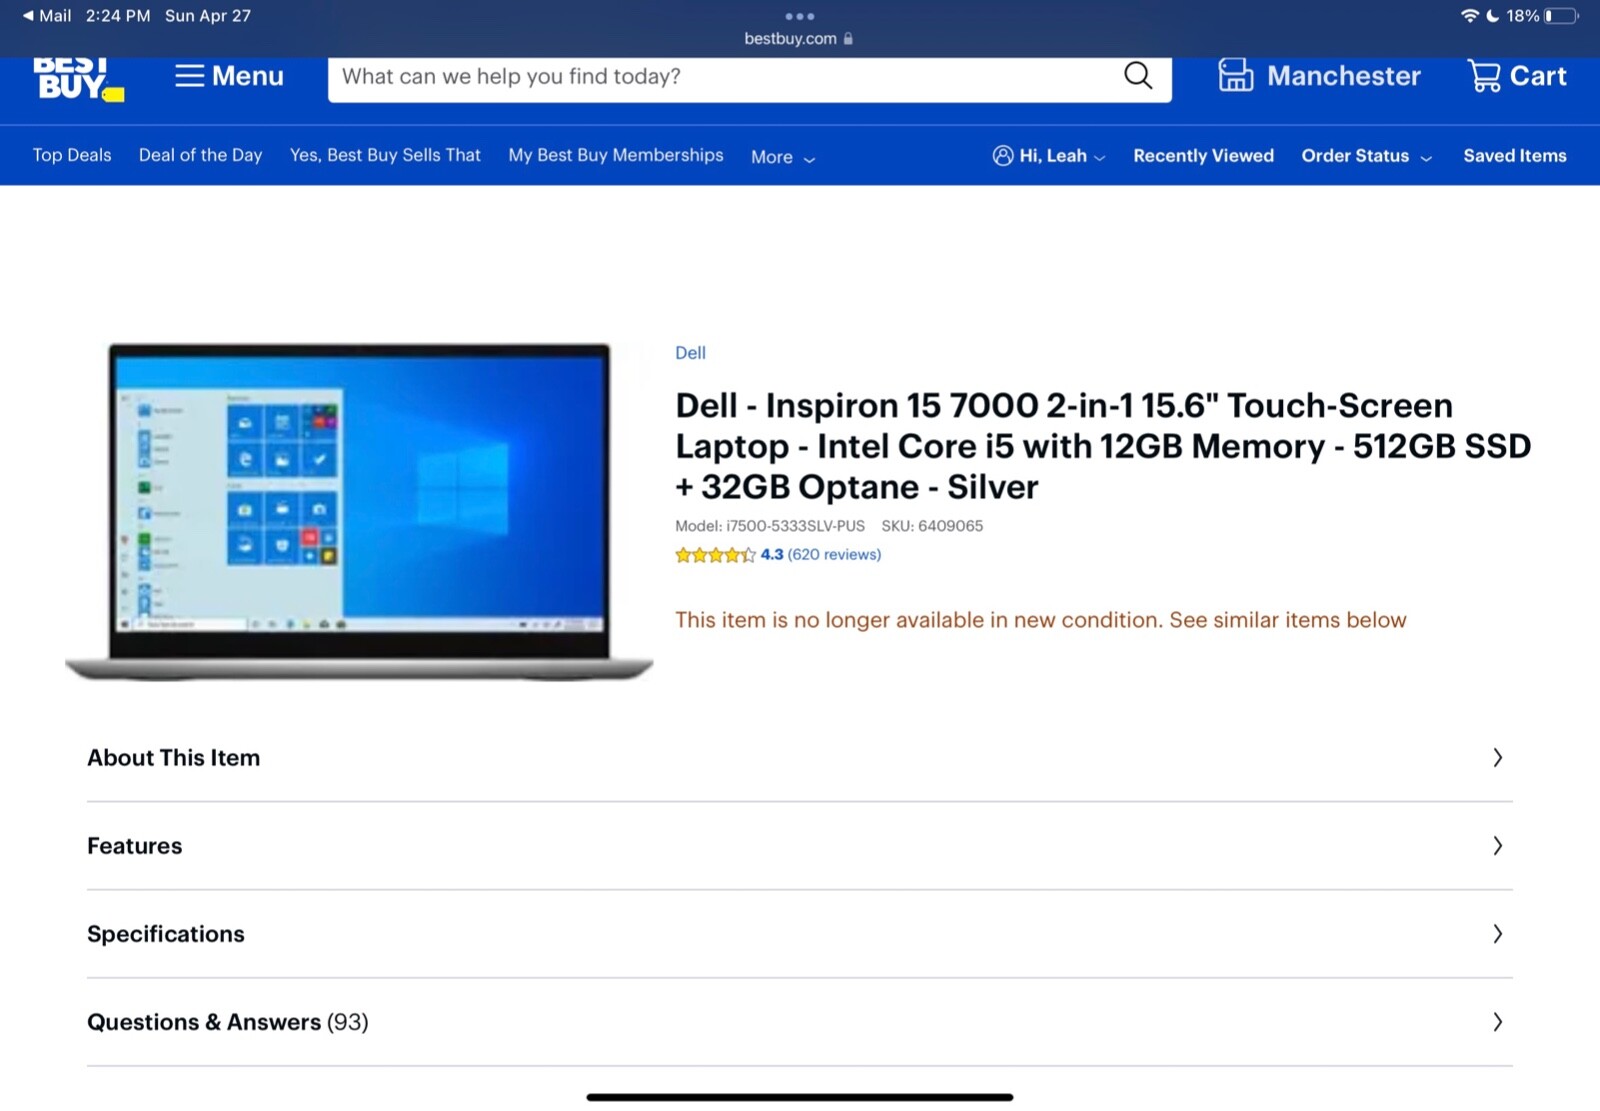Open Saved Items
The image size is (1600, 1111).
click(1515, 156)
